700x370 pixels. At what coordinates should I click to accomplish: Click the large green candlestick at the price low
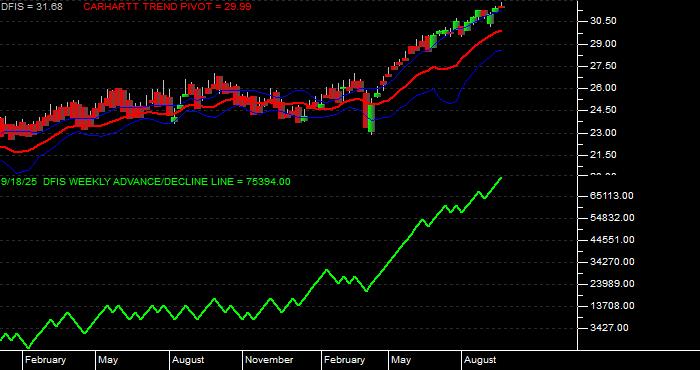371,118
